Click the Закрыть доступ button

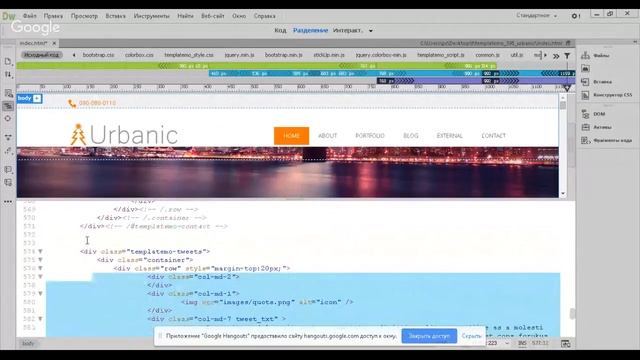tap(429, 336)
